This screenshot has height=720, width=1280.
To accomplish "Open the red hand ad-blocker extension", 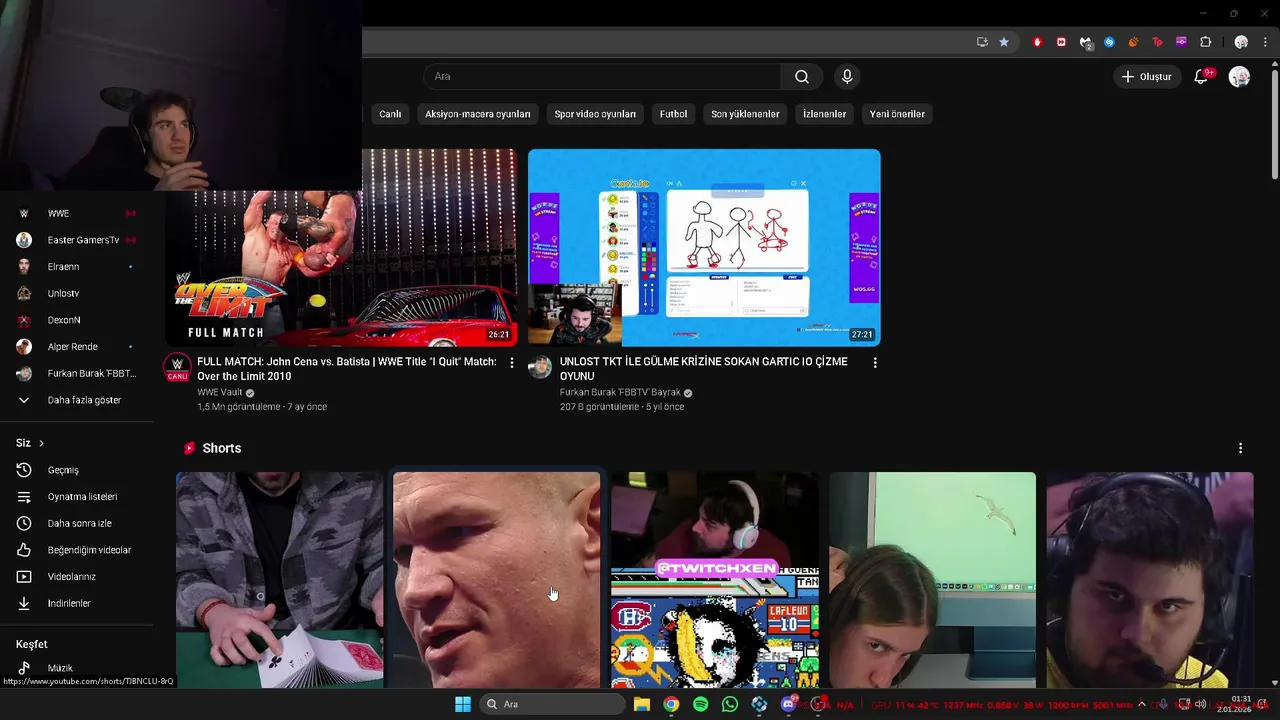I will [1037, 42].
